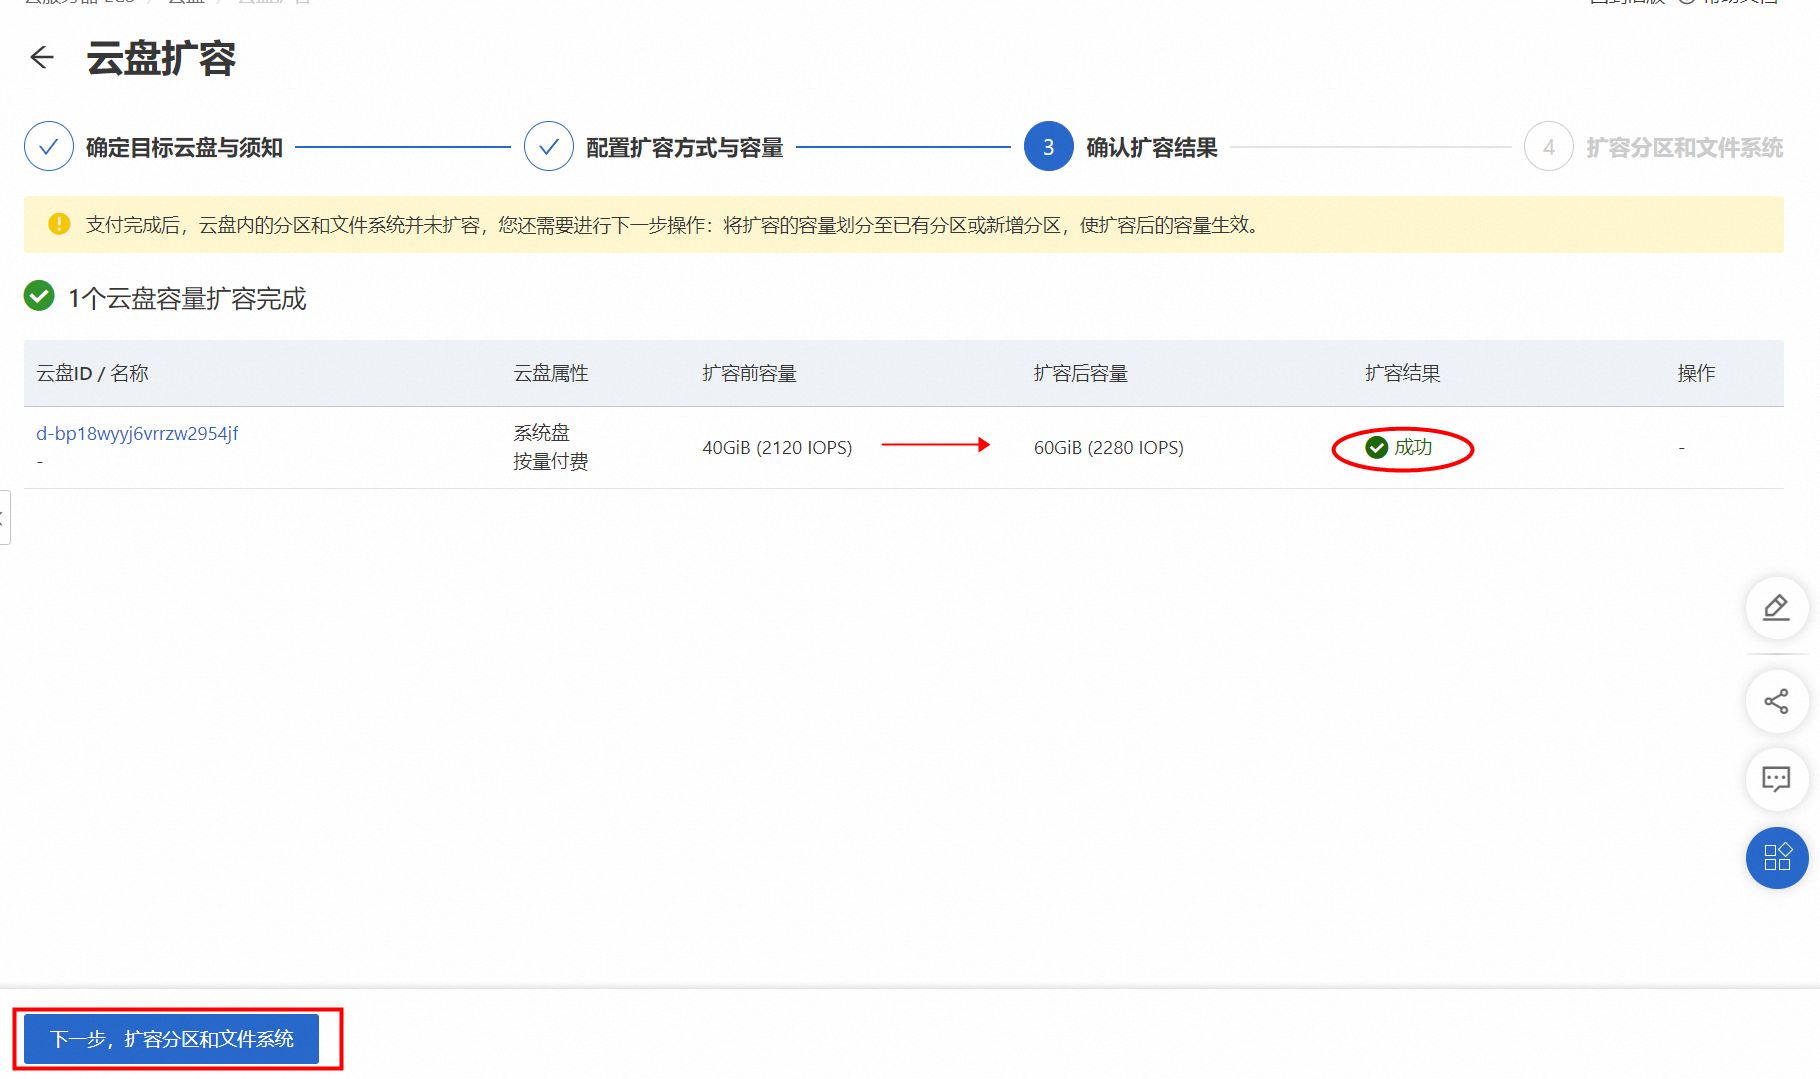
Task: Click the step 4 number circle
Action: 1548,147
